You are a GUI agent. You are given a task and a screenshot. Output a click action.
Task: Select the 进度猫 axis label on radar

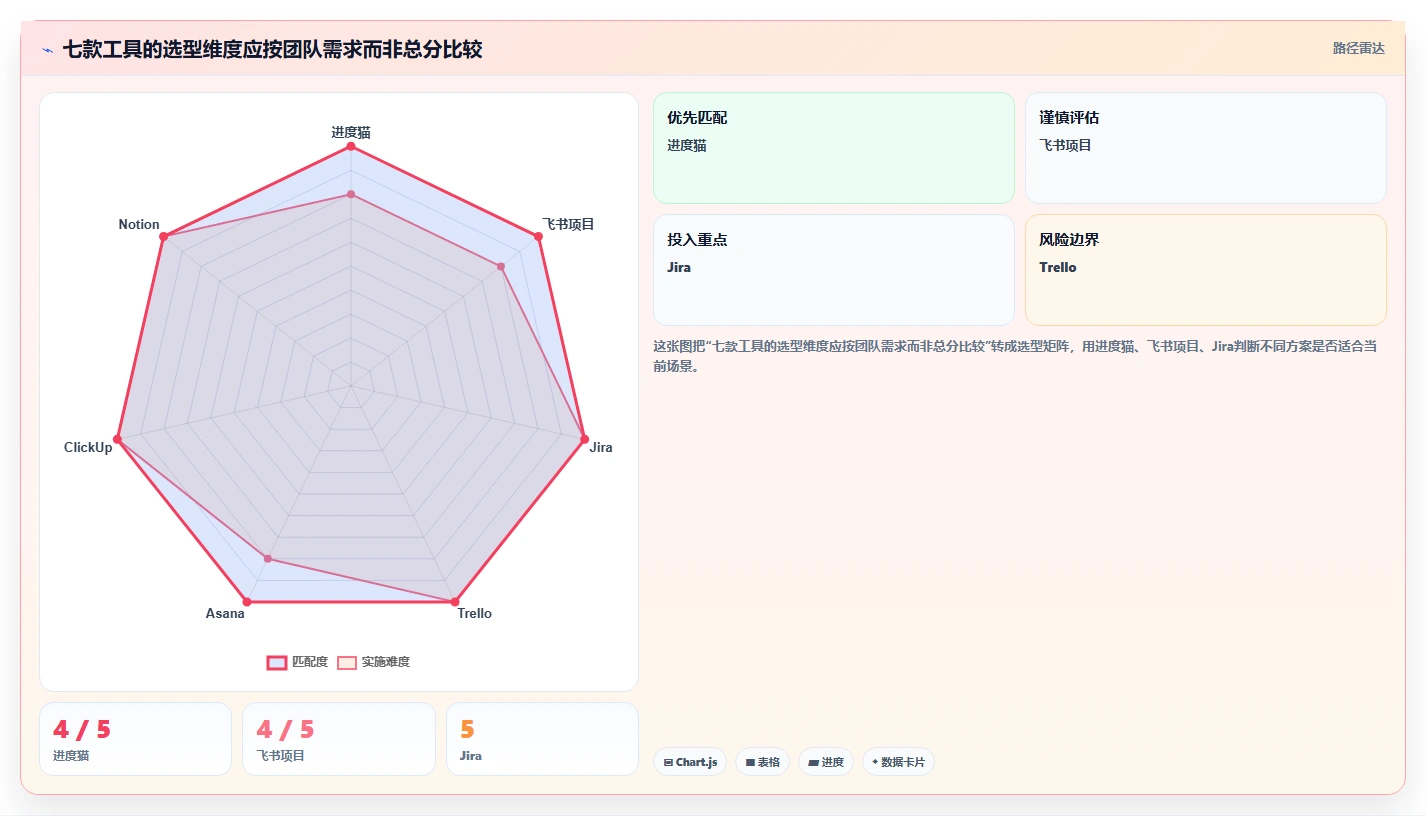click(351, 132)
